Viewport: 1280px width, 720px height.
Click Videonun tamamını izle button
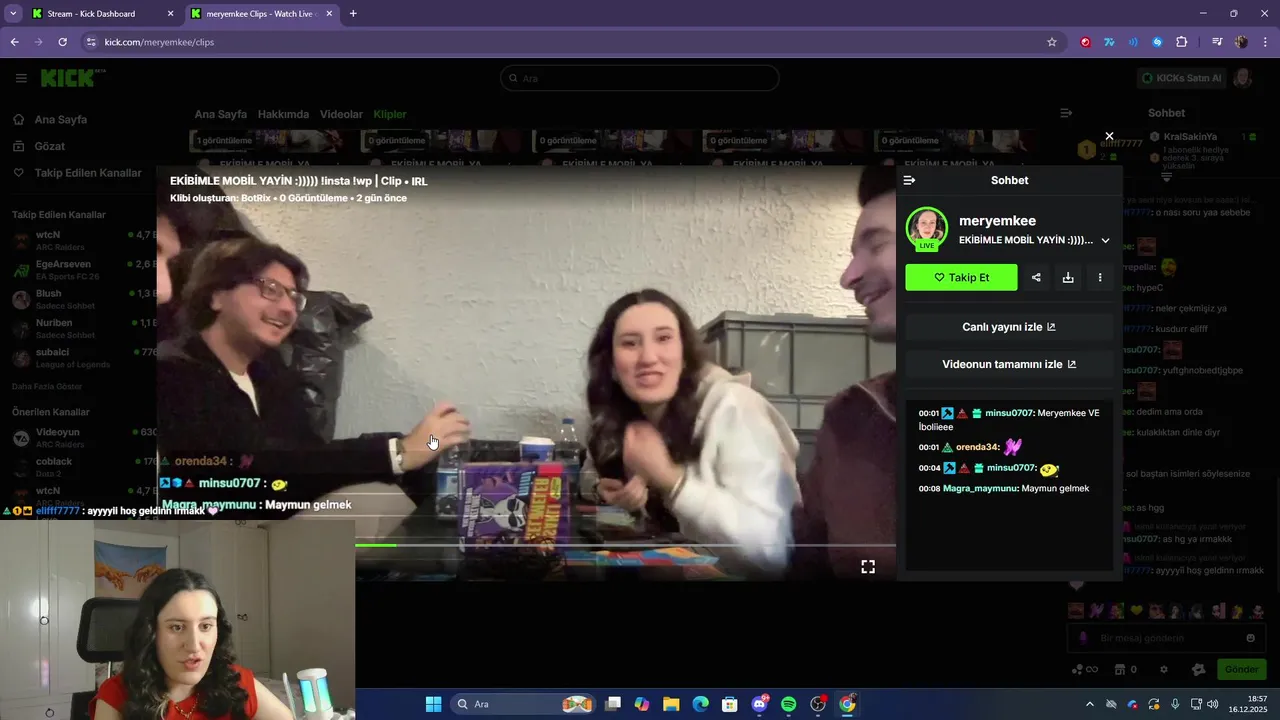(x=1009, y=365)
